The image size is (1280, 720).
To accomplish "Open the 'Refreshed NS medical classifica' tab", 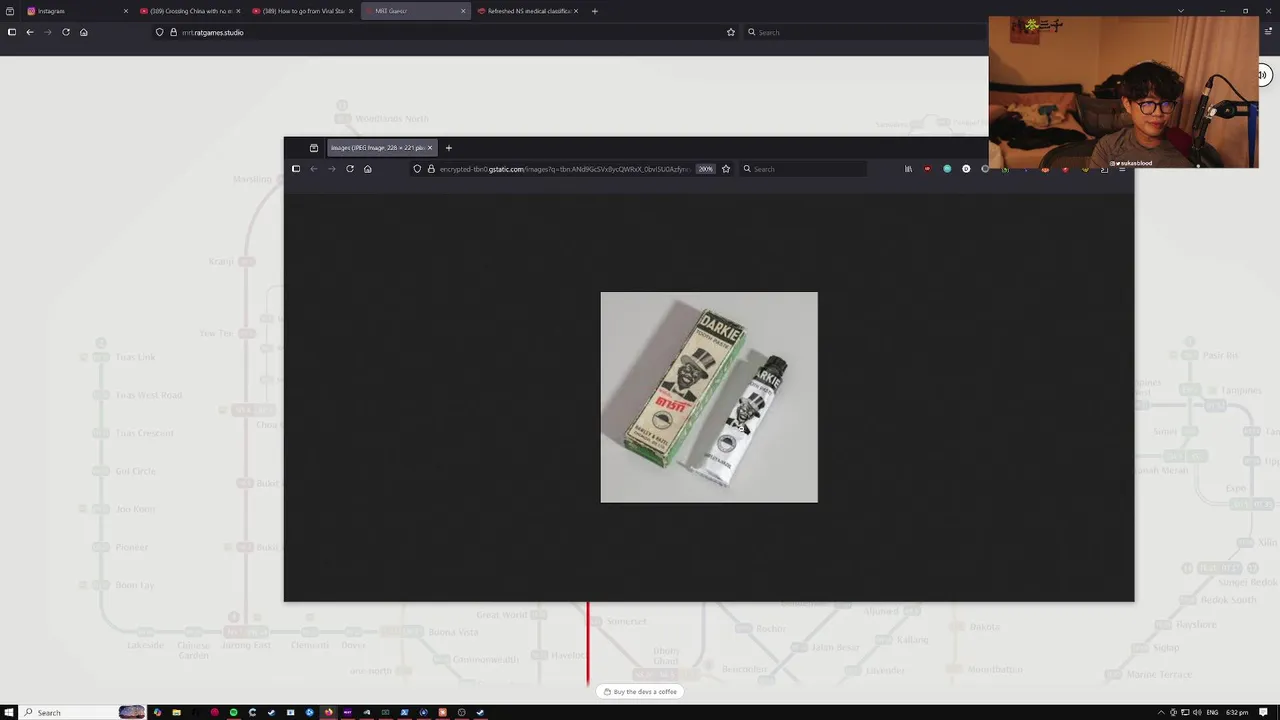I will click(x=528, y=11).
